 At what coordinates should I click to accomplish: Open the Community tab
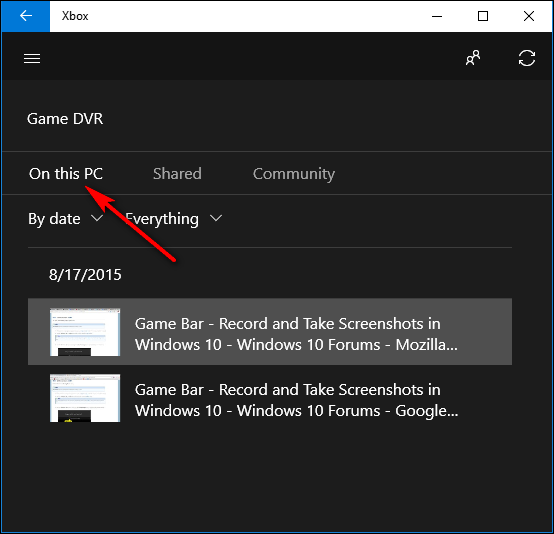(x=294, y=174)
